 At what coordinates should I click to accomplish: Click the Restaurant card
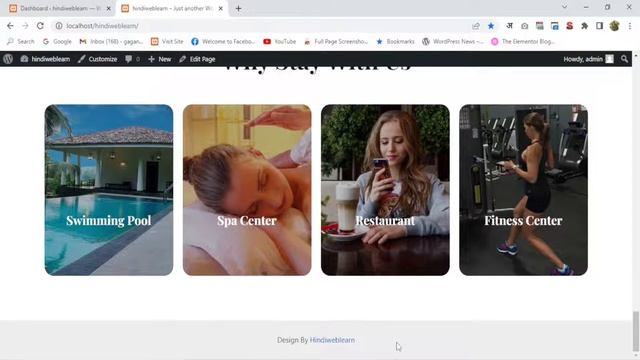(x=385, y=190)
